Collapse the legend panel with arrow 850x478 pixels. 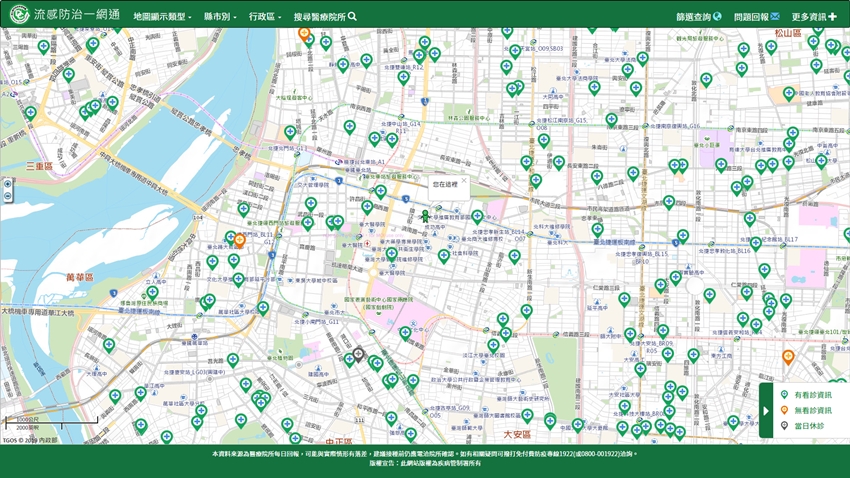click(766, 411)
